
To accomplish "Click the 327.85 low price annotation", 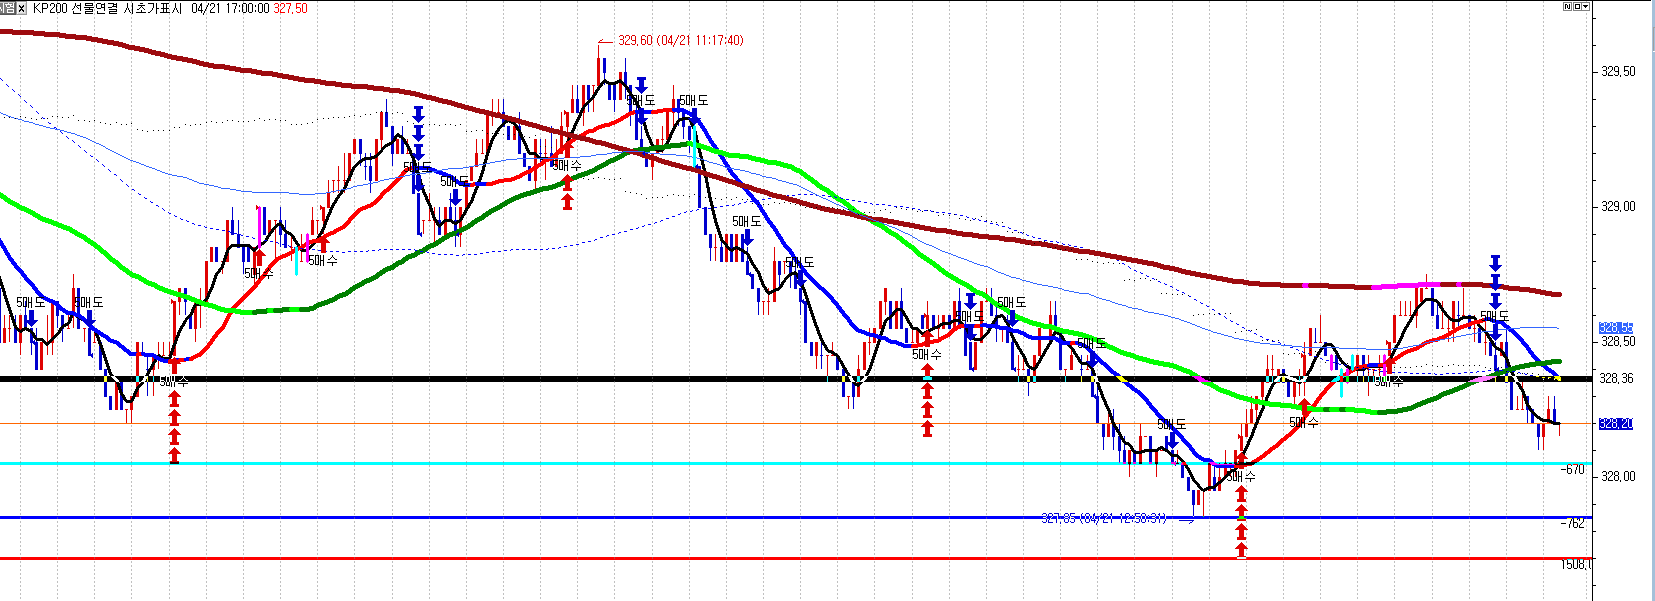I will [x=1103, y=518].
